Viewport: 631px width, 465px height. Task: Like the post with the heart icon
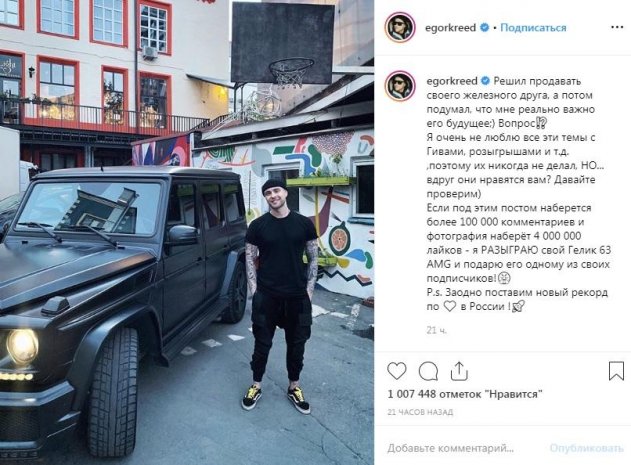tap(397, 371)
